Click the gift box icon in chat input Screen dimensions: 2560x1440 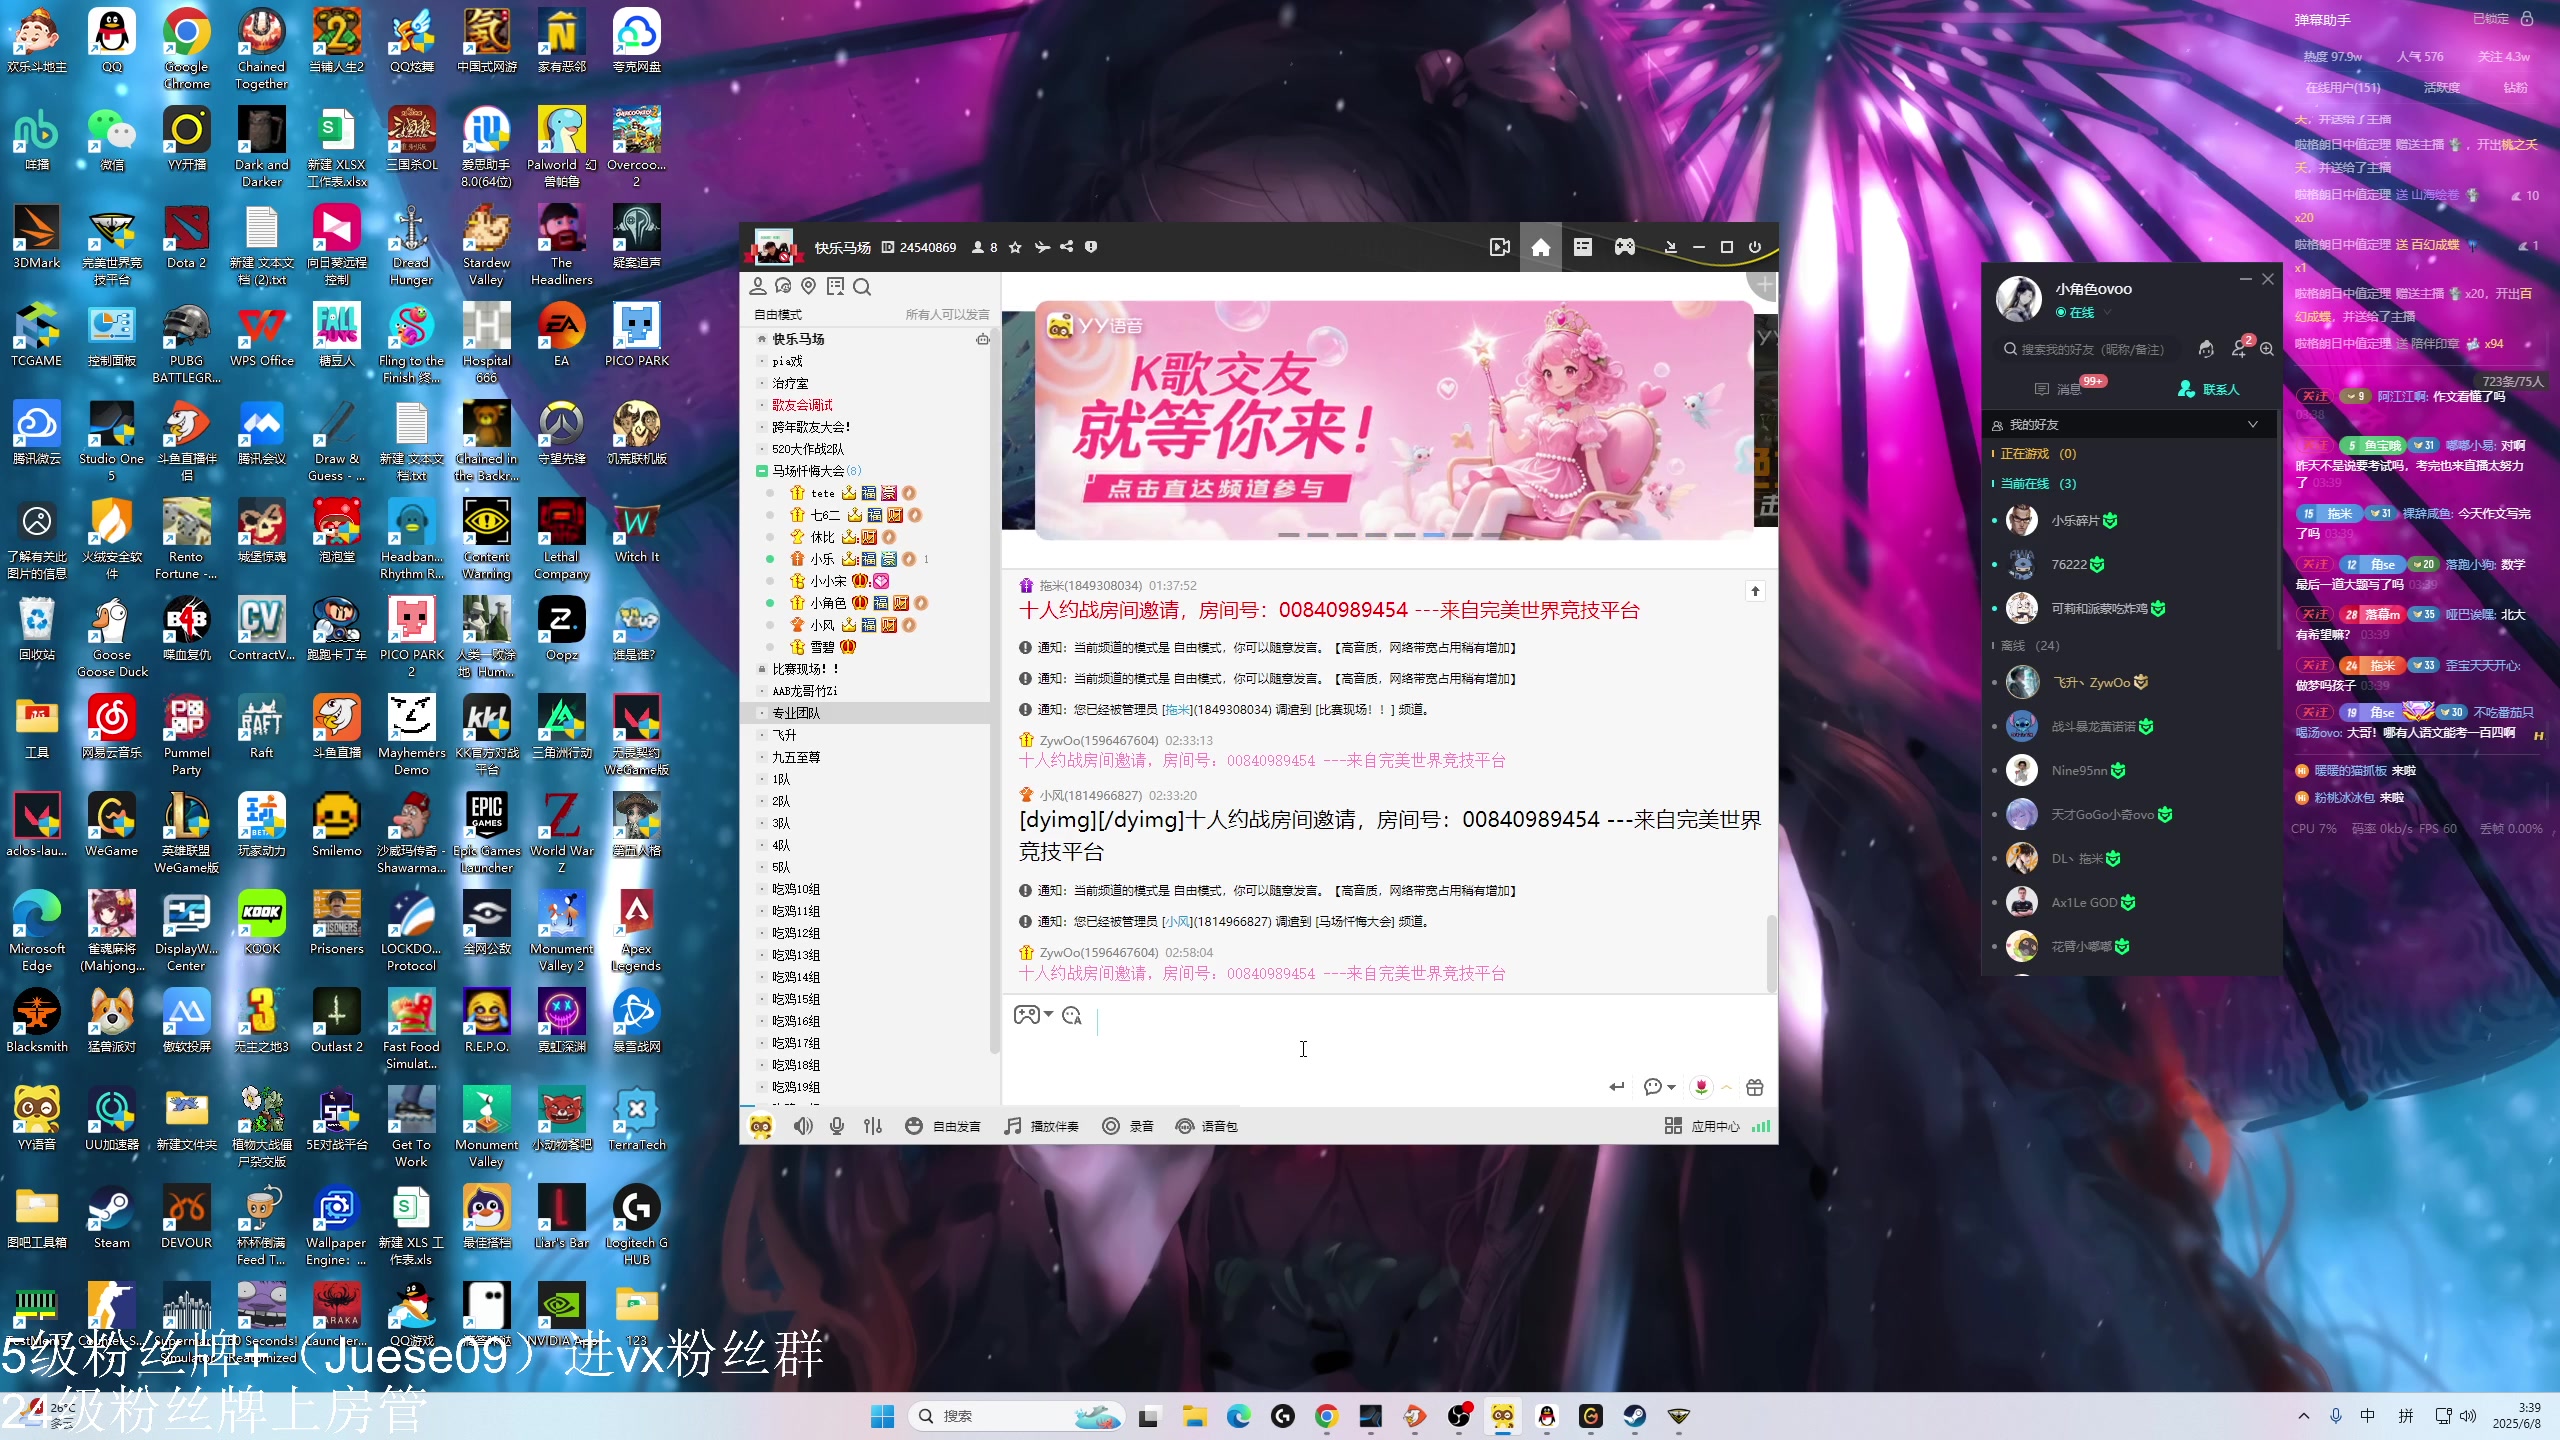(x=1755, y=1087)
